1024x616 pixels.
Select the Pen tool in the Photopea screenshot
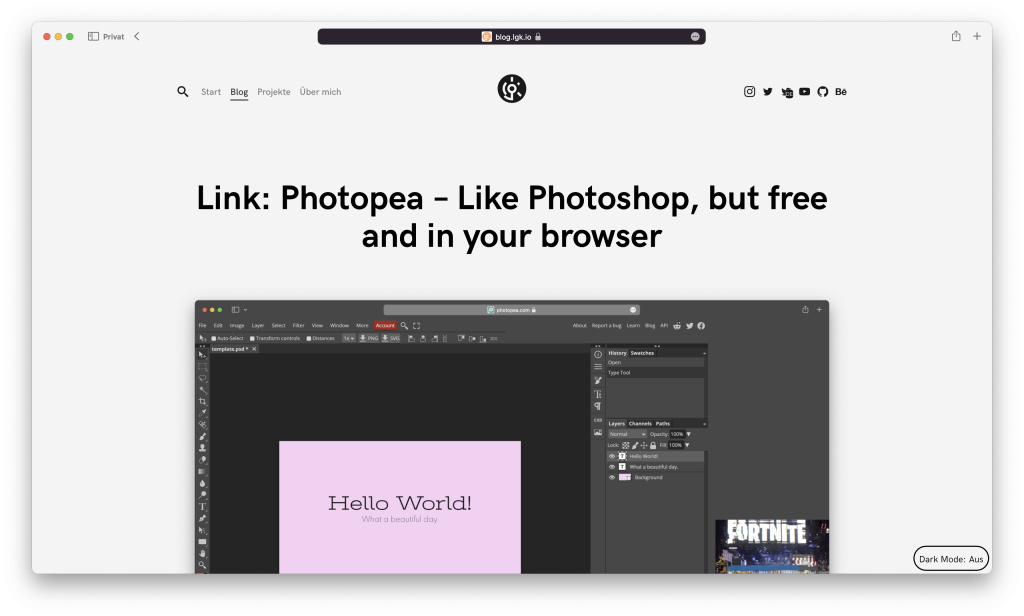(x=202, y=518)
